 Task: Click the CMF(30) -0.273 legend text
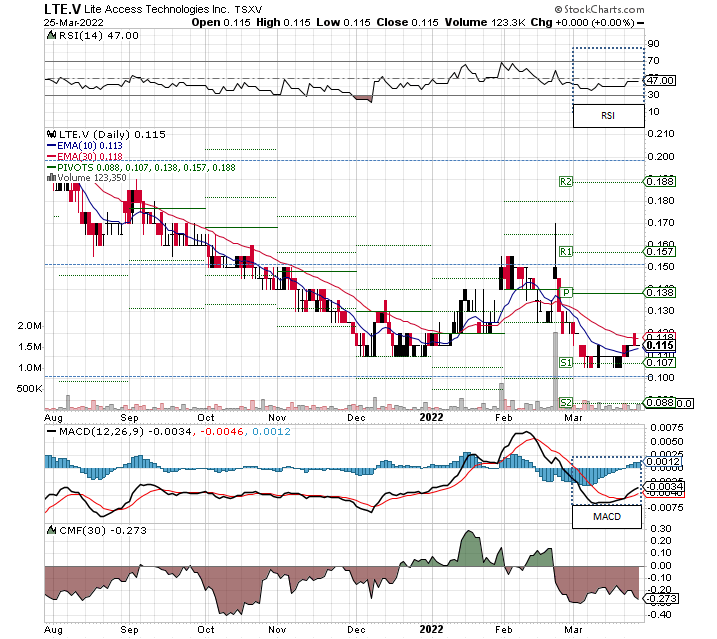click(103, 530)
